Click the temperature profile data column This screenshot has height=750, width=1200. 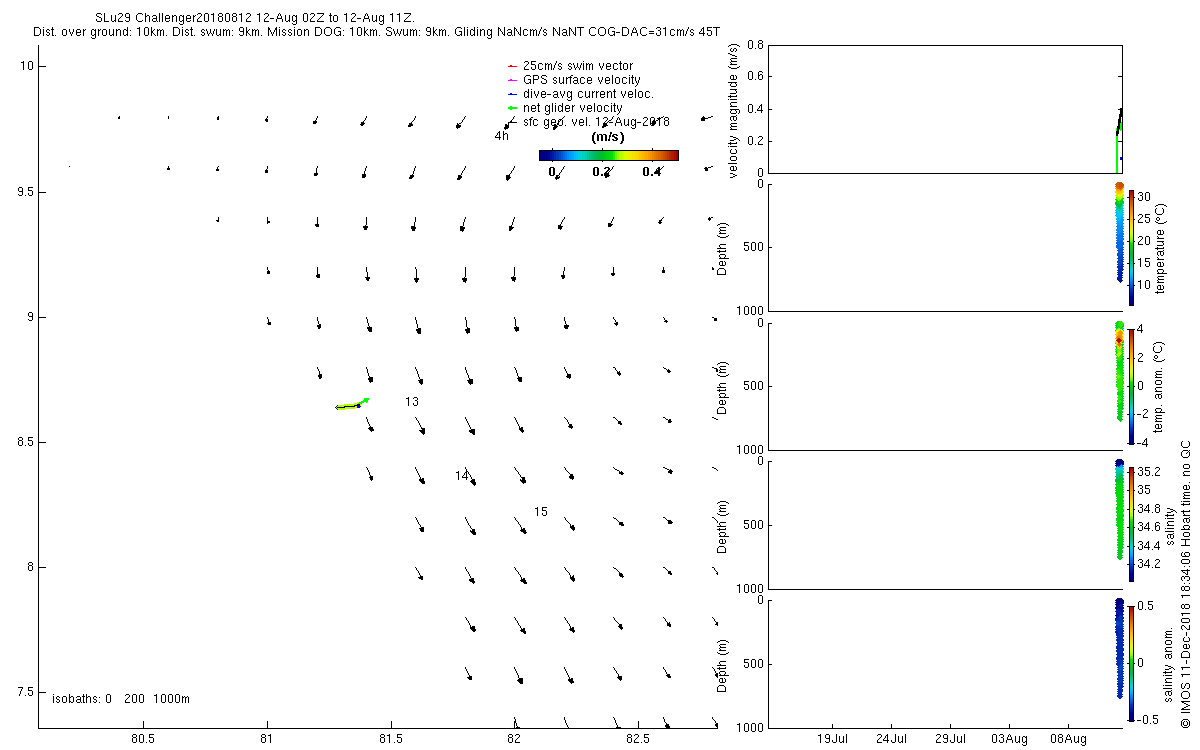pyautogui.click(x=1120, y=233)
